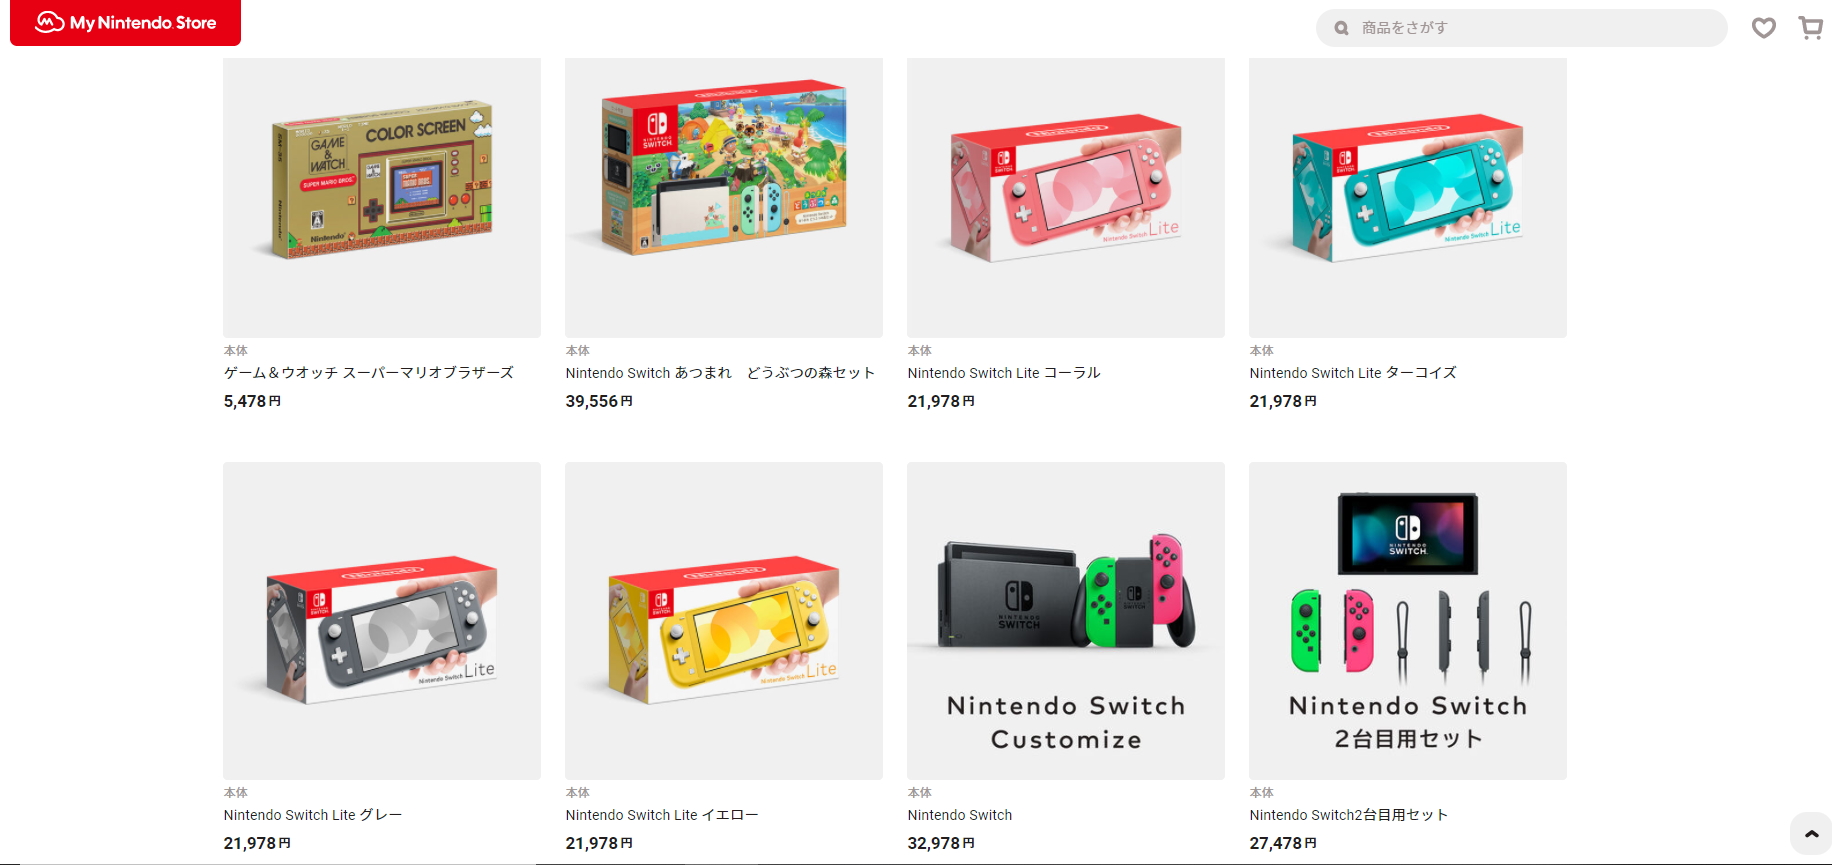Image resolution: width=1832 pixels, height=865 pixels.
Task: Click Nintendo Switch Lite イエロー title link
Action: click(x=662, y=815)
